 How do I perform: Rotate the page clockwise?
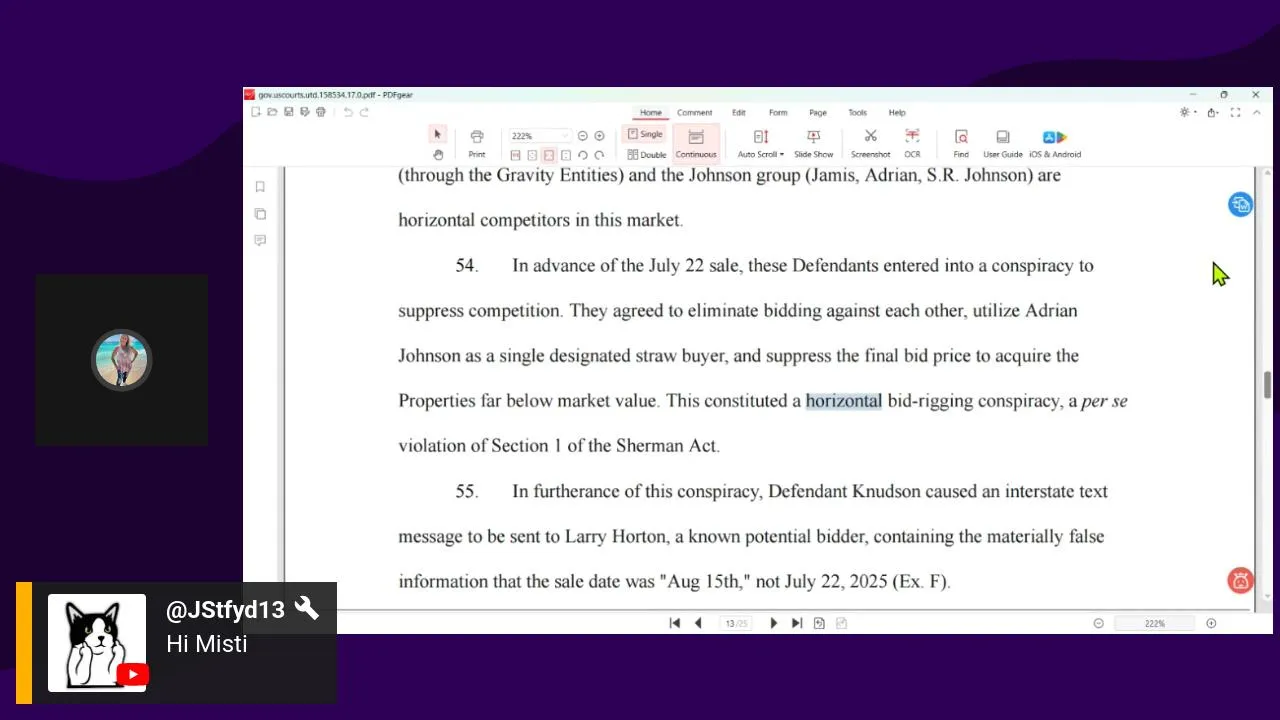point(599,155)
